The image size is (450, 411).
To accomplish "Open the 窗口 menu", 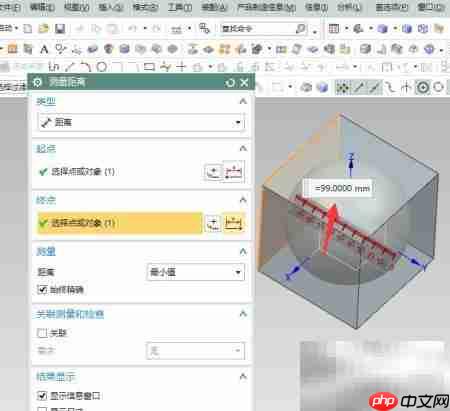I will (x=431, y=7).
